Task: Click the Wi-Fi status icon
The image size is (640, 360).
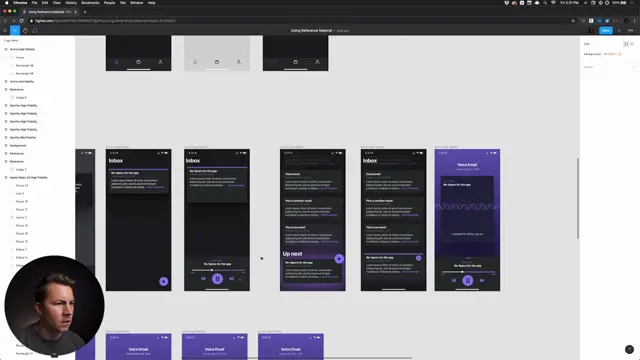Action: click(x=553, y=3)
